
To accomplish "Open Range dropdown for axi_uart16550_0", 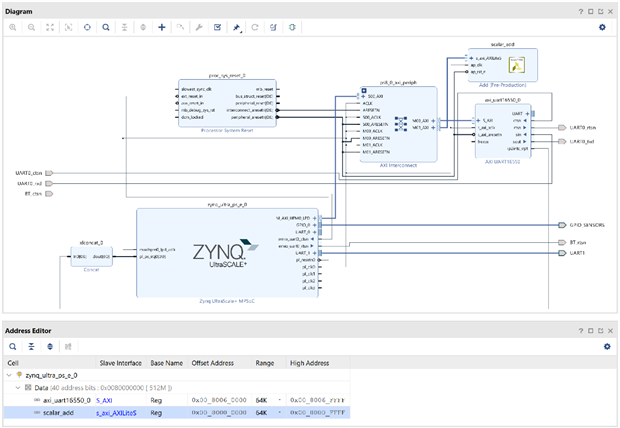I will point(279,399).
